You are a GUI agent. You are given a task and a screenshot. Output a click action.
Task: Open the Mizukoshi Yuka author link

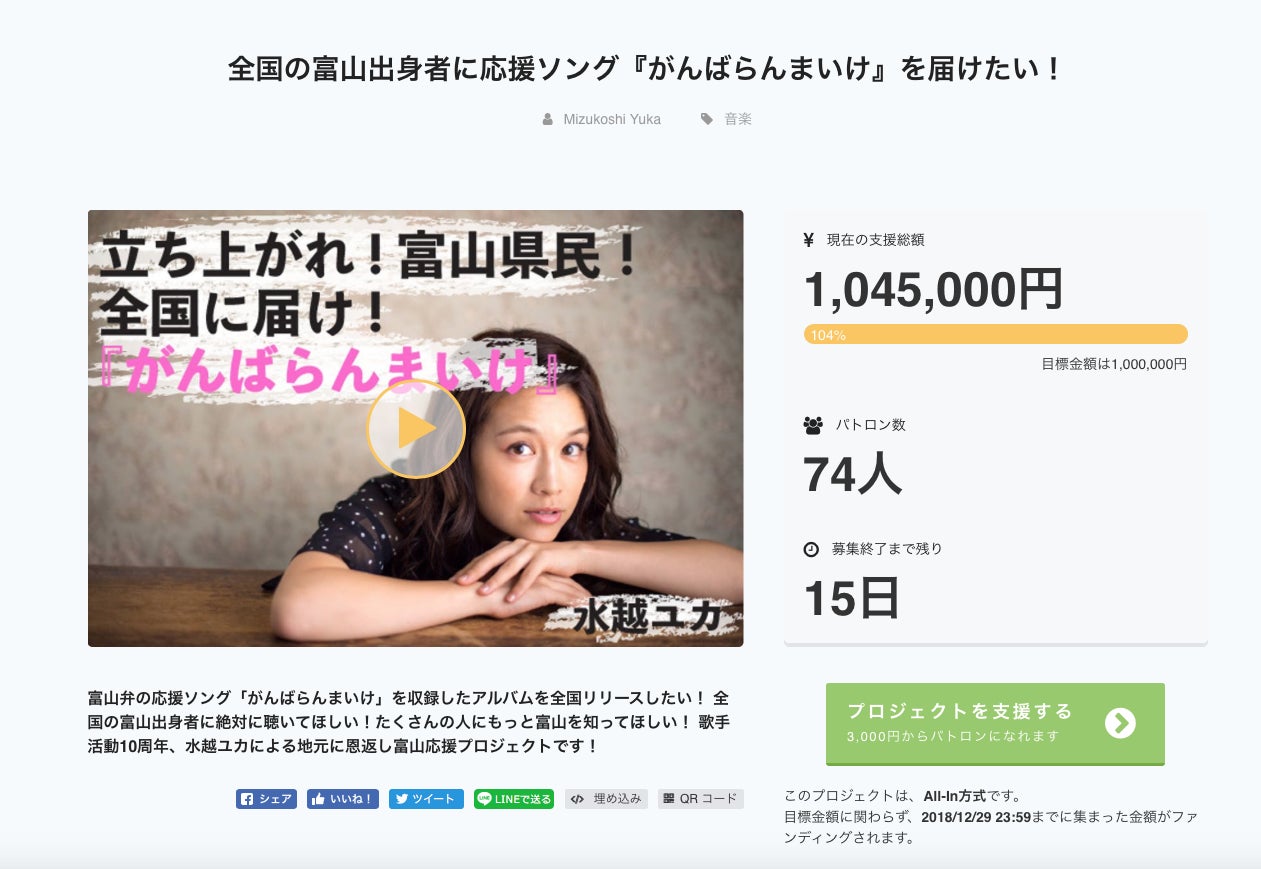point(612,119)
